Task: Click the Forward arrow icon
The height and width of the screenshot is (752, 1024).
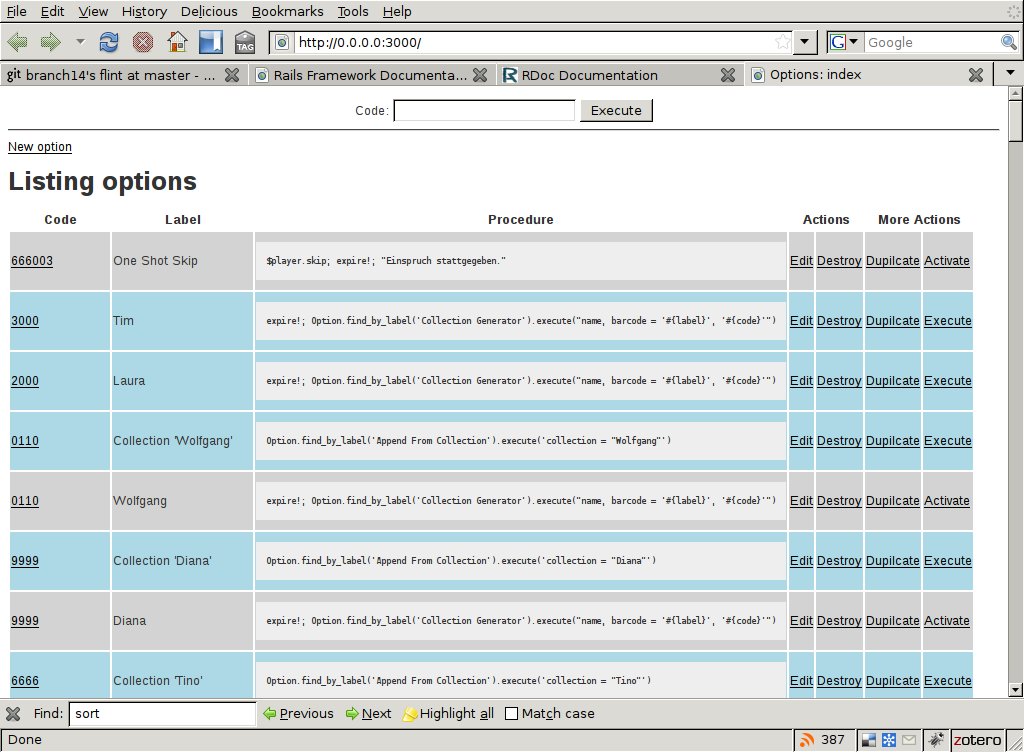Action: 51,42
